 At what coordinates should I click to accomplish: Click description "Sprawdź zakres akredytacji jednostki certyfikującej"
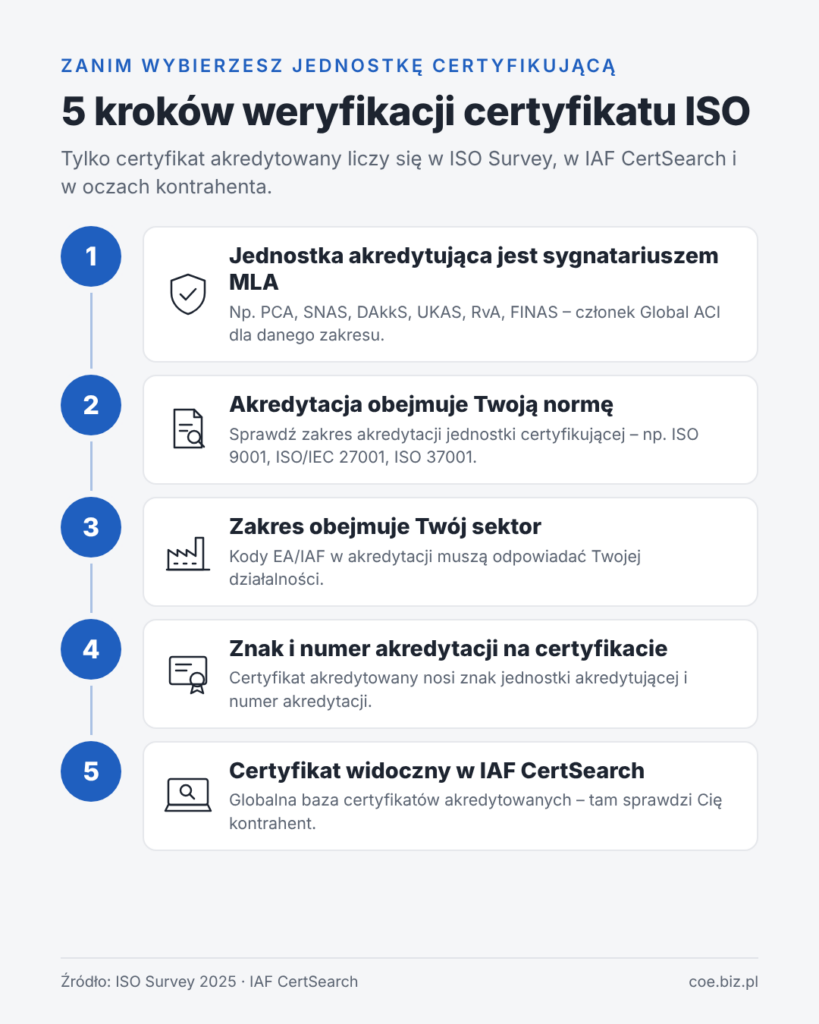464,445
